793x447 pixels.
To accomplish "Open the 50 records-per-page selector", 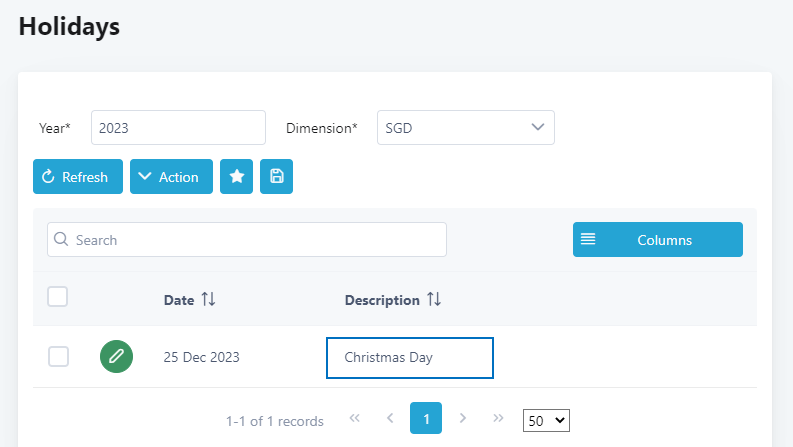I will (546, 421).
